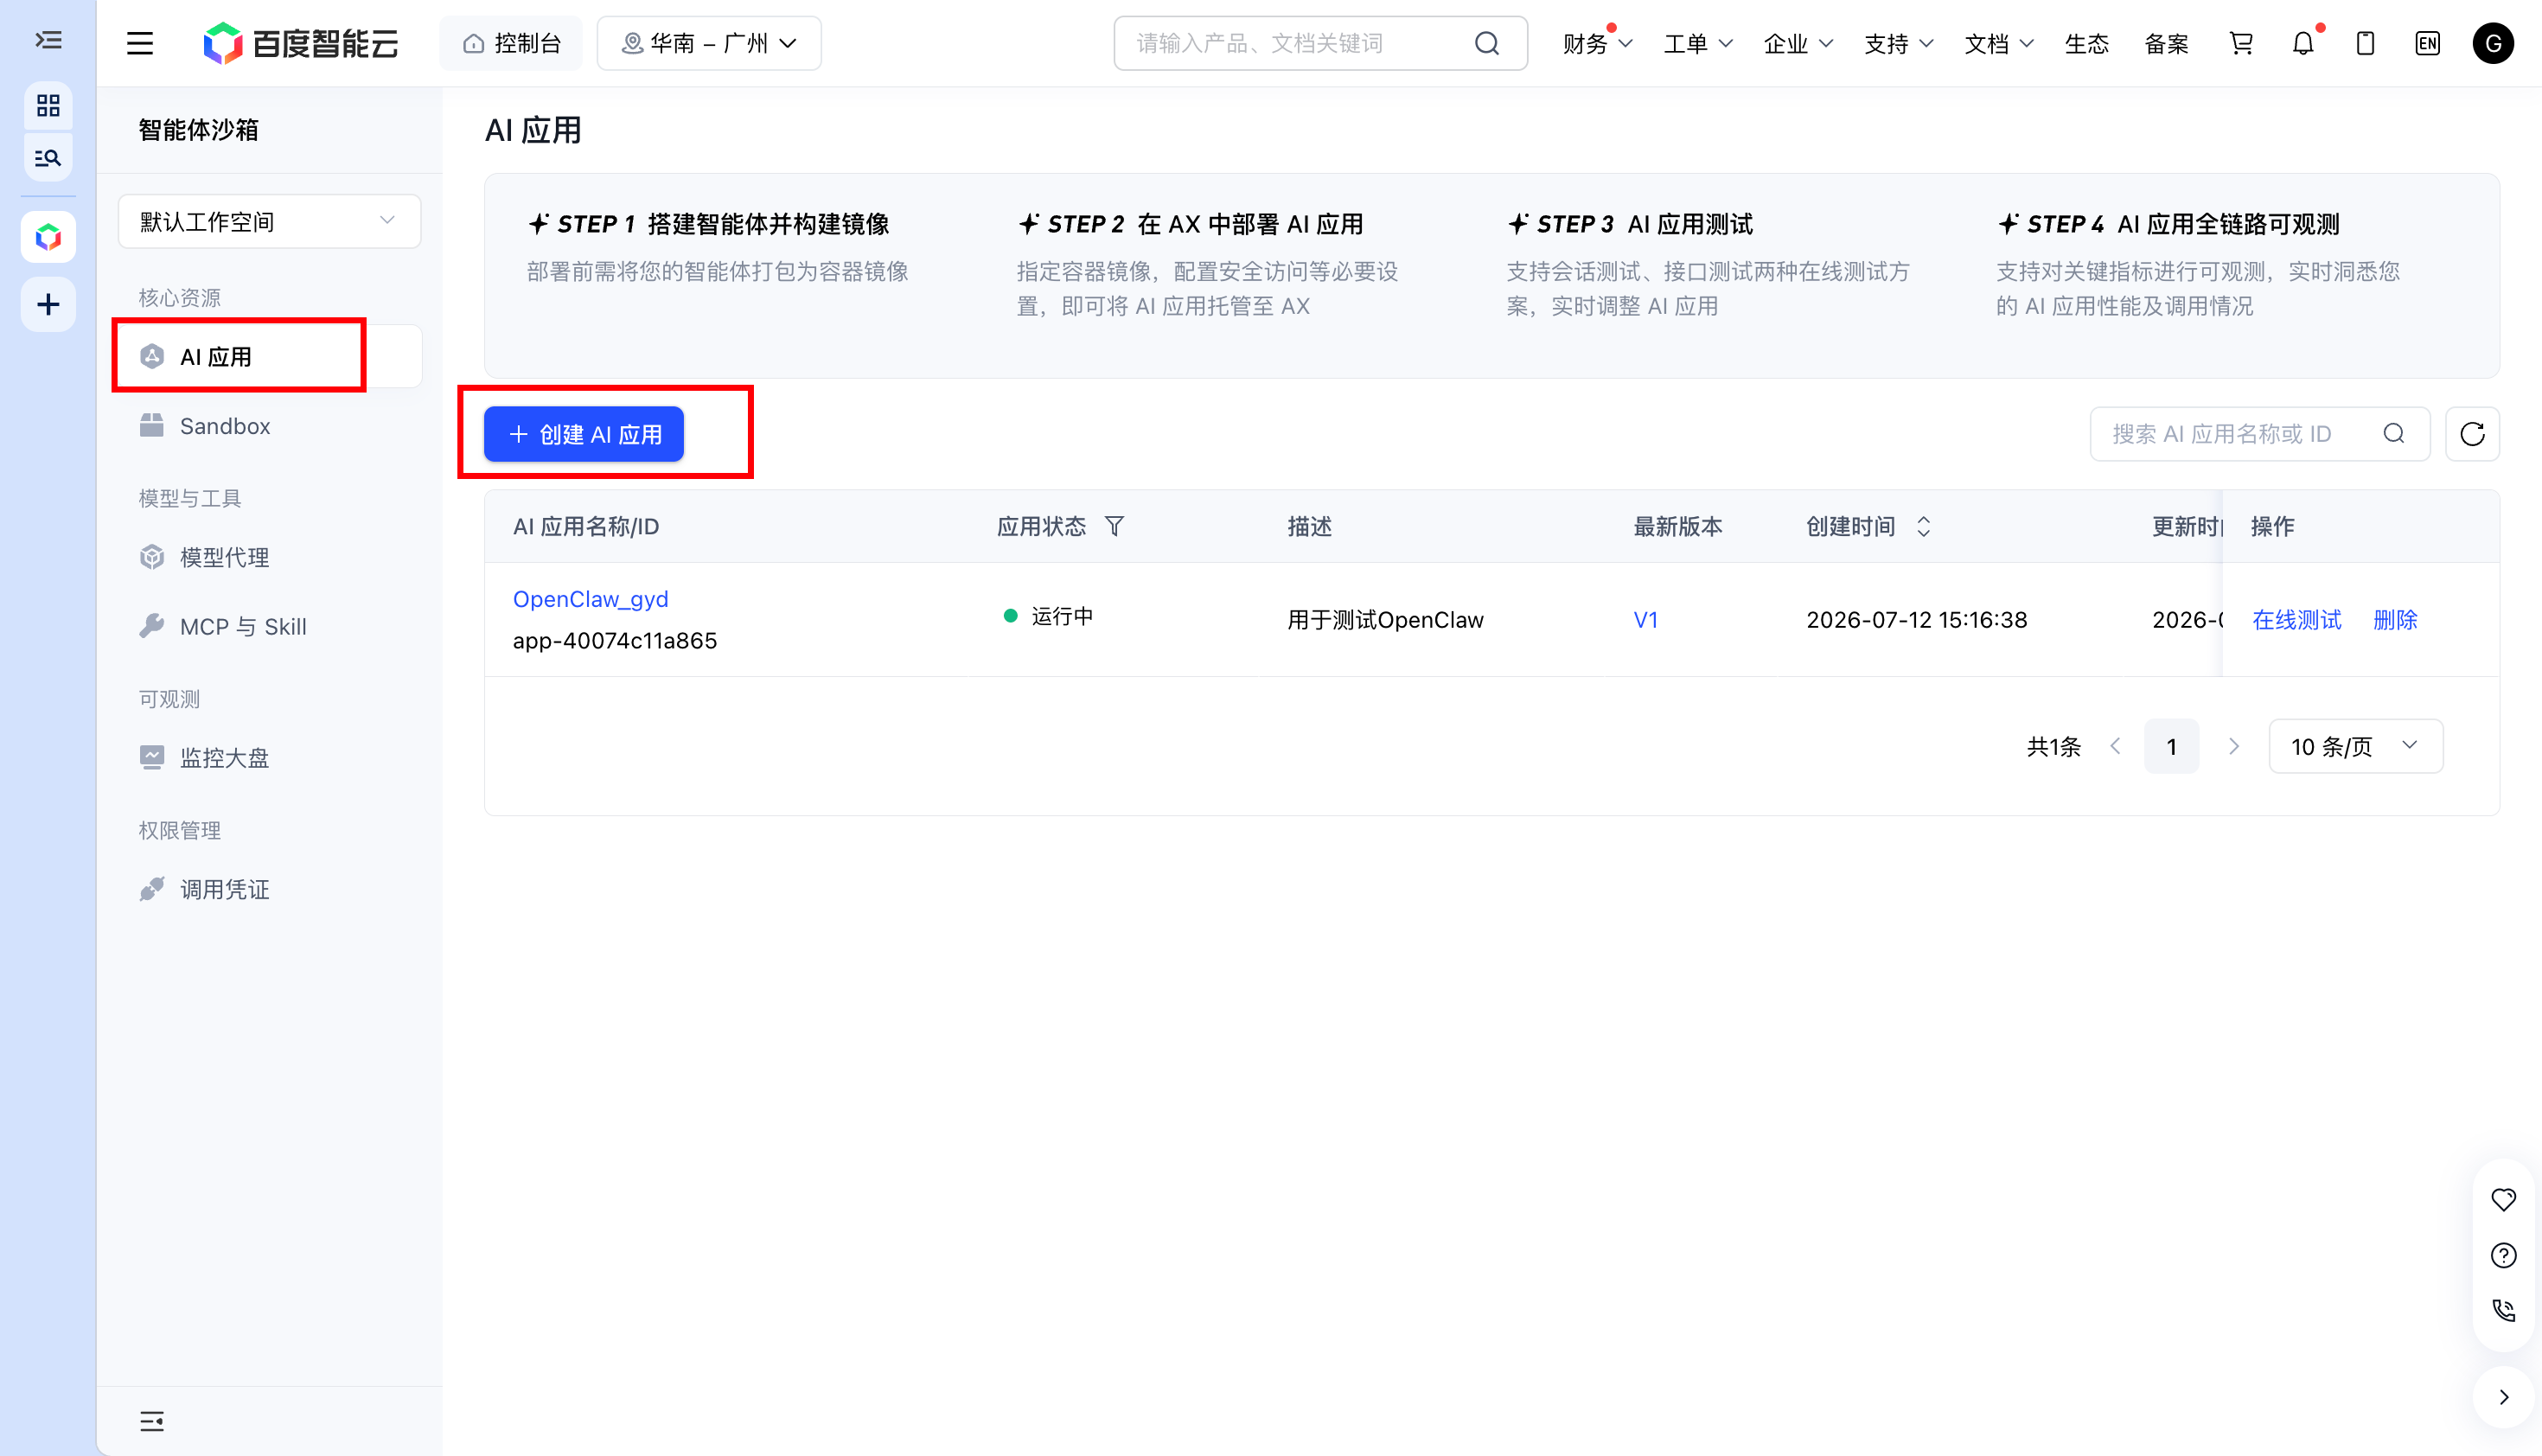The height and width of the screenshot is (1456, 2542).
Task: Click STEP 3 AI 应用测试 heading
Action: pos(1630,224)
